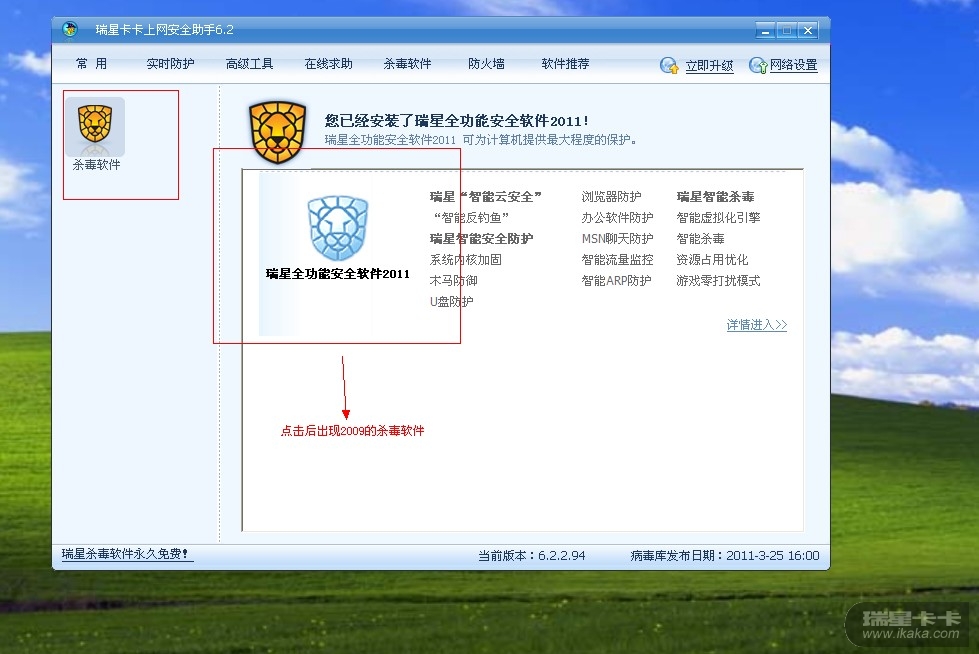Open the 软件推荐 tab
979x654 pixels.
click(565, 64)
